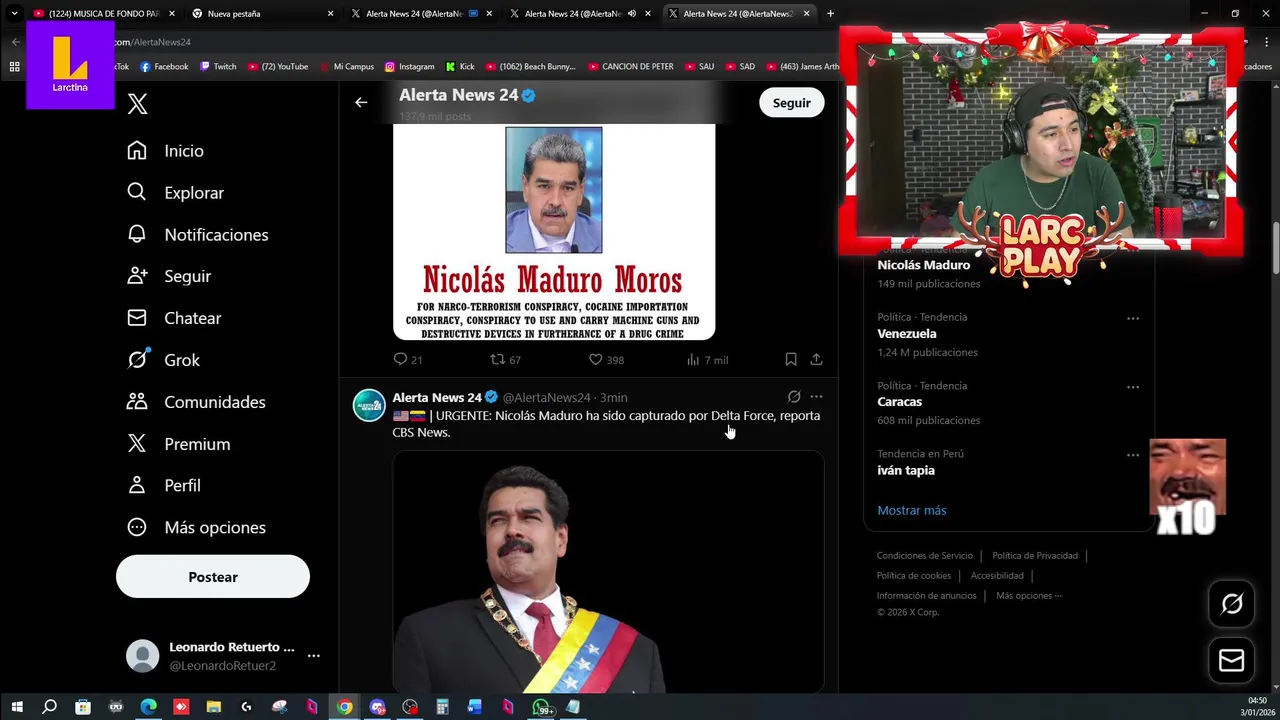The image size is (1280, 720).
Task: Open account menu dots beside Leonardo Retuerto
Action: pyautogui.click(x=313, y=656)
